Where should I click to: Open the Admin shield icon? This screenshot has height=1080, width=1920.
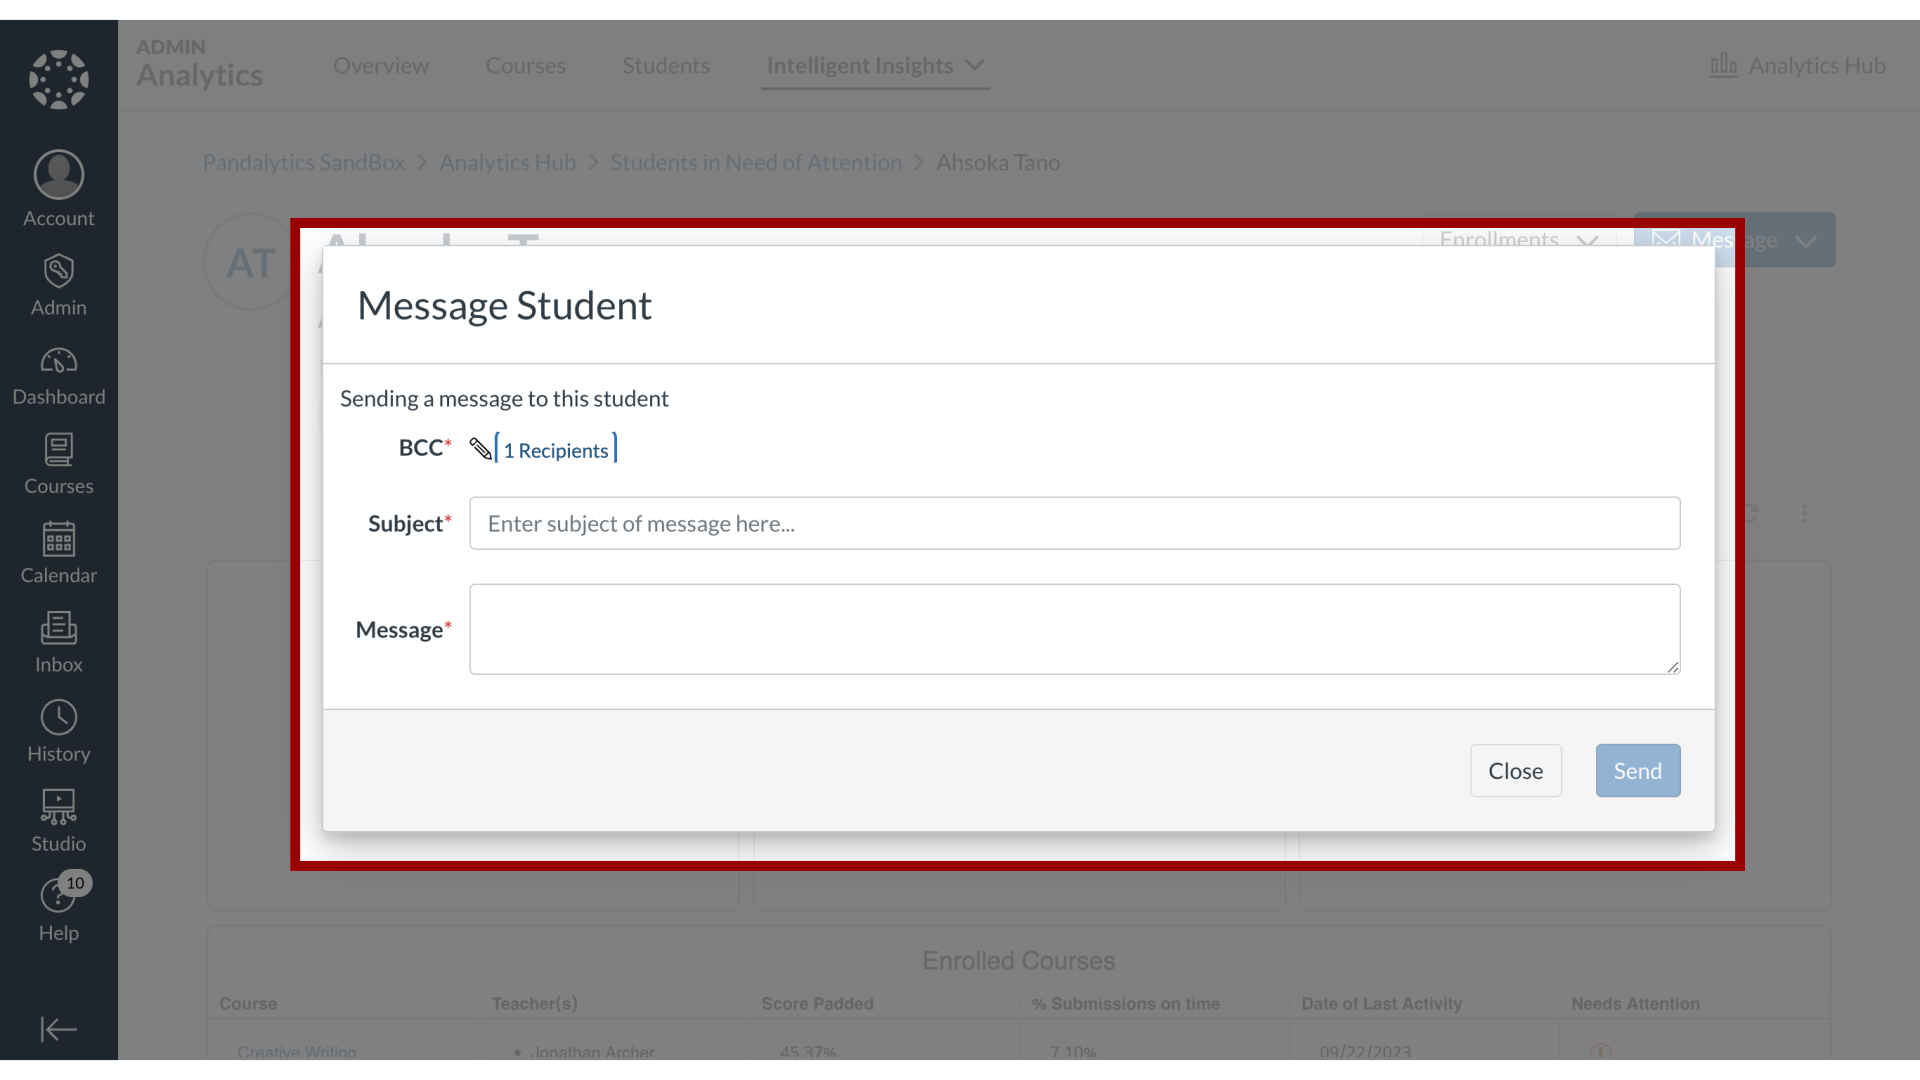(59, 285)
